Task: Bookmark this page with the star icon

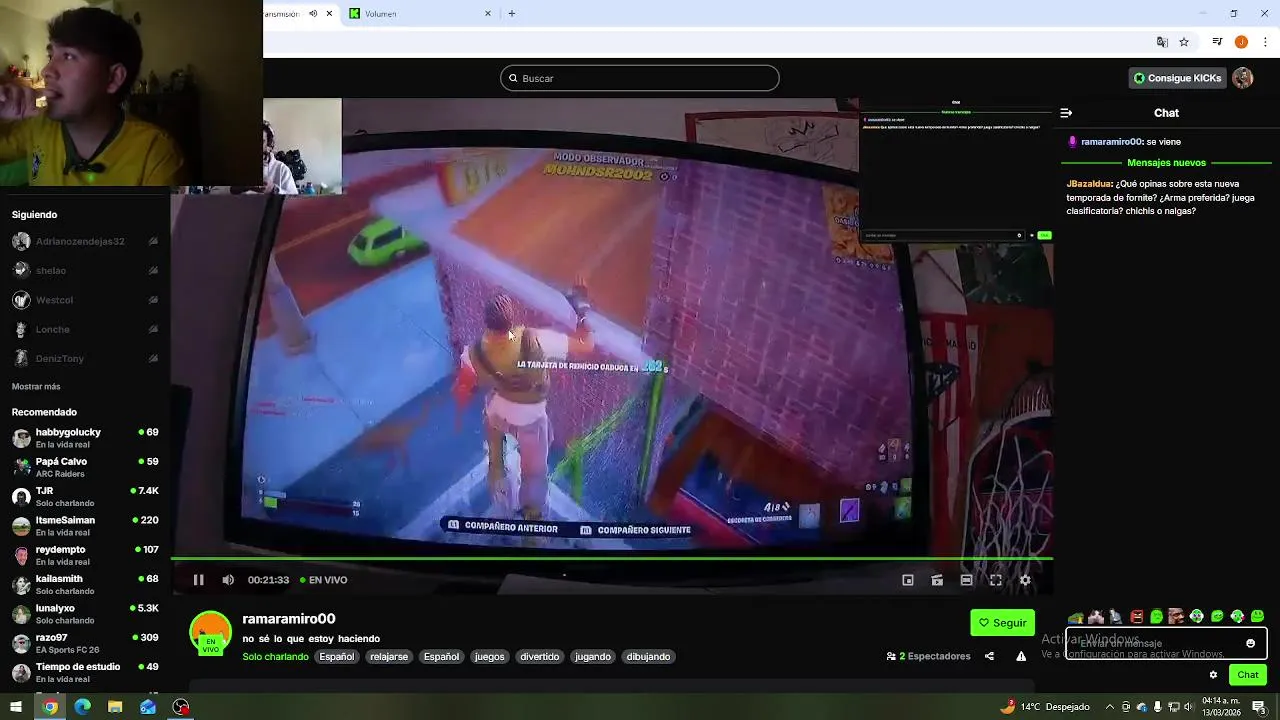Action: [1184, 42]
